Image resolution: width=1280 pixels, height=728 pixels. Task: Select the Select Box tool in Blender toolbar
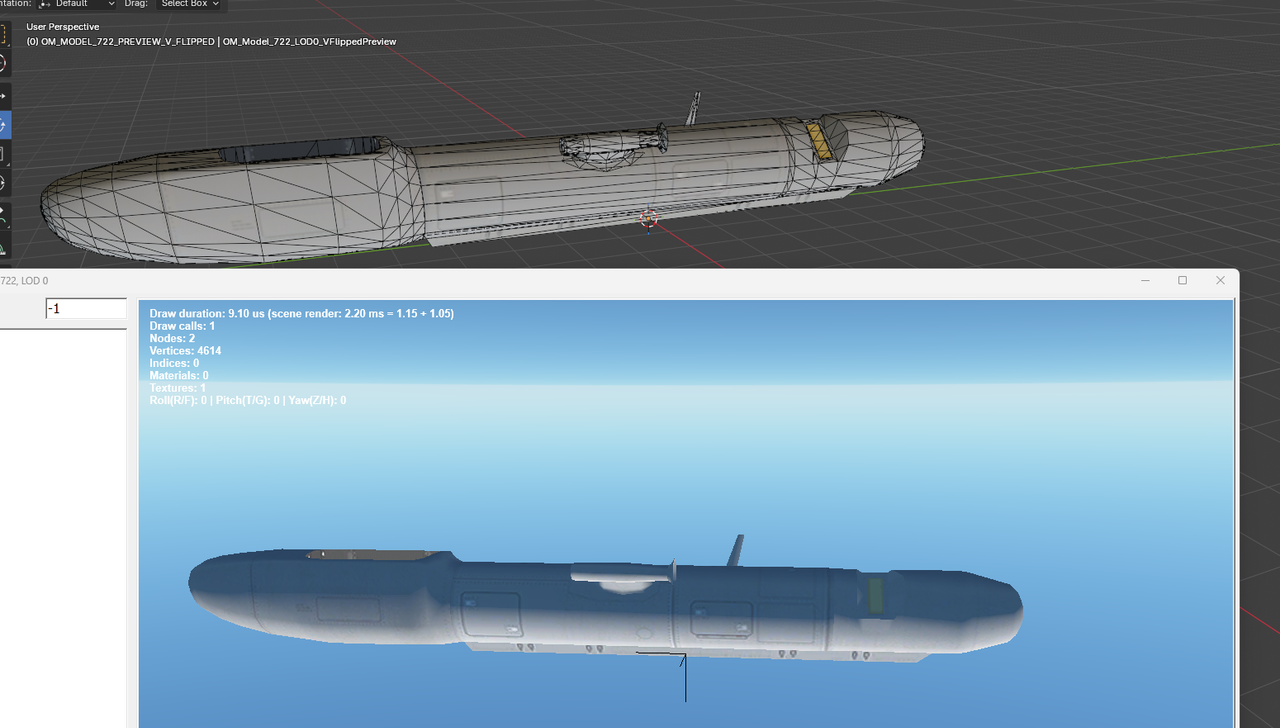[3, 35]
